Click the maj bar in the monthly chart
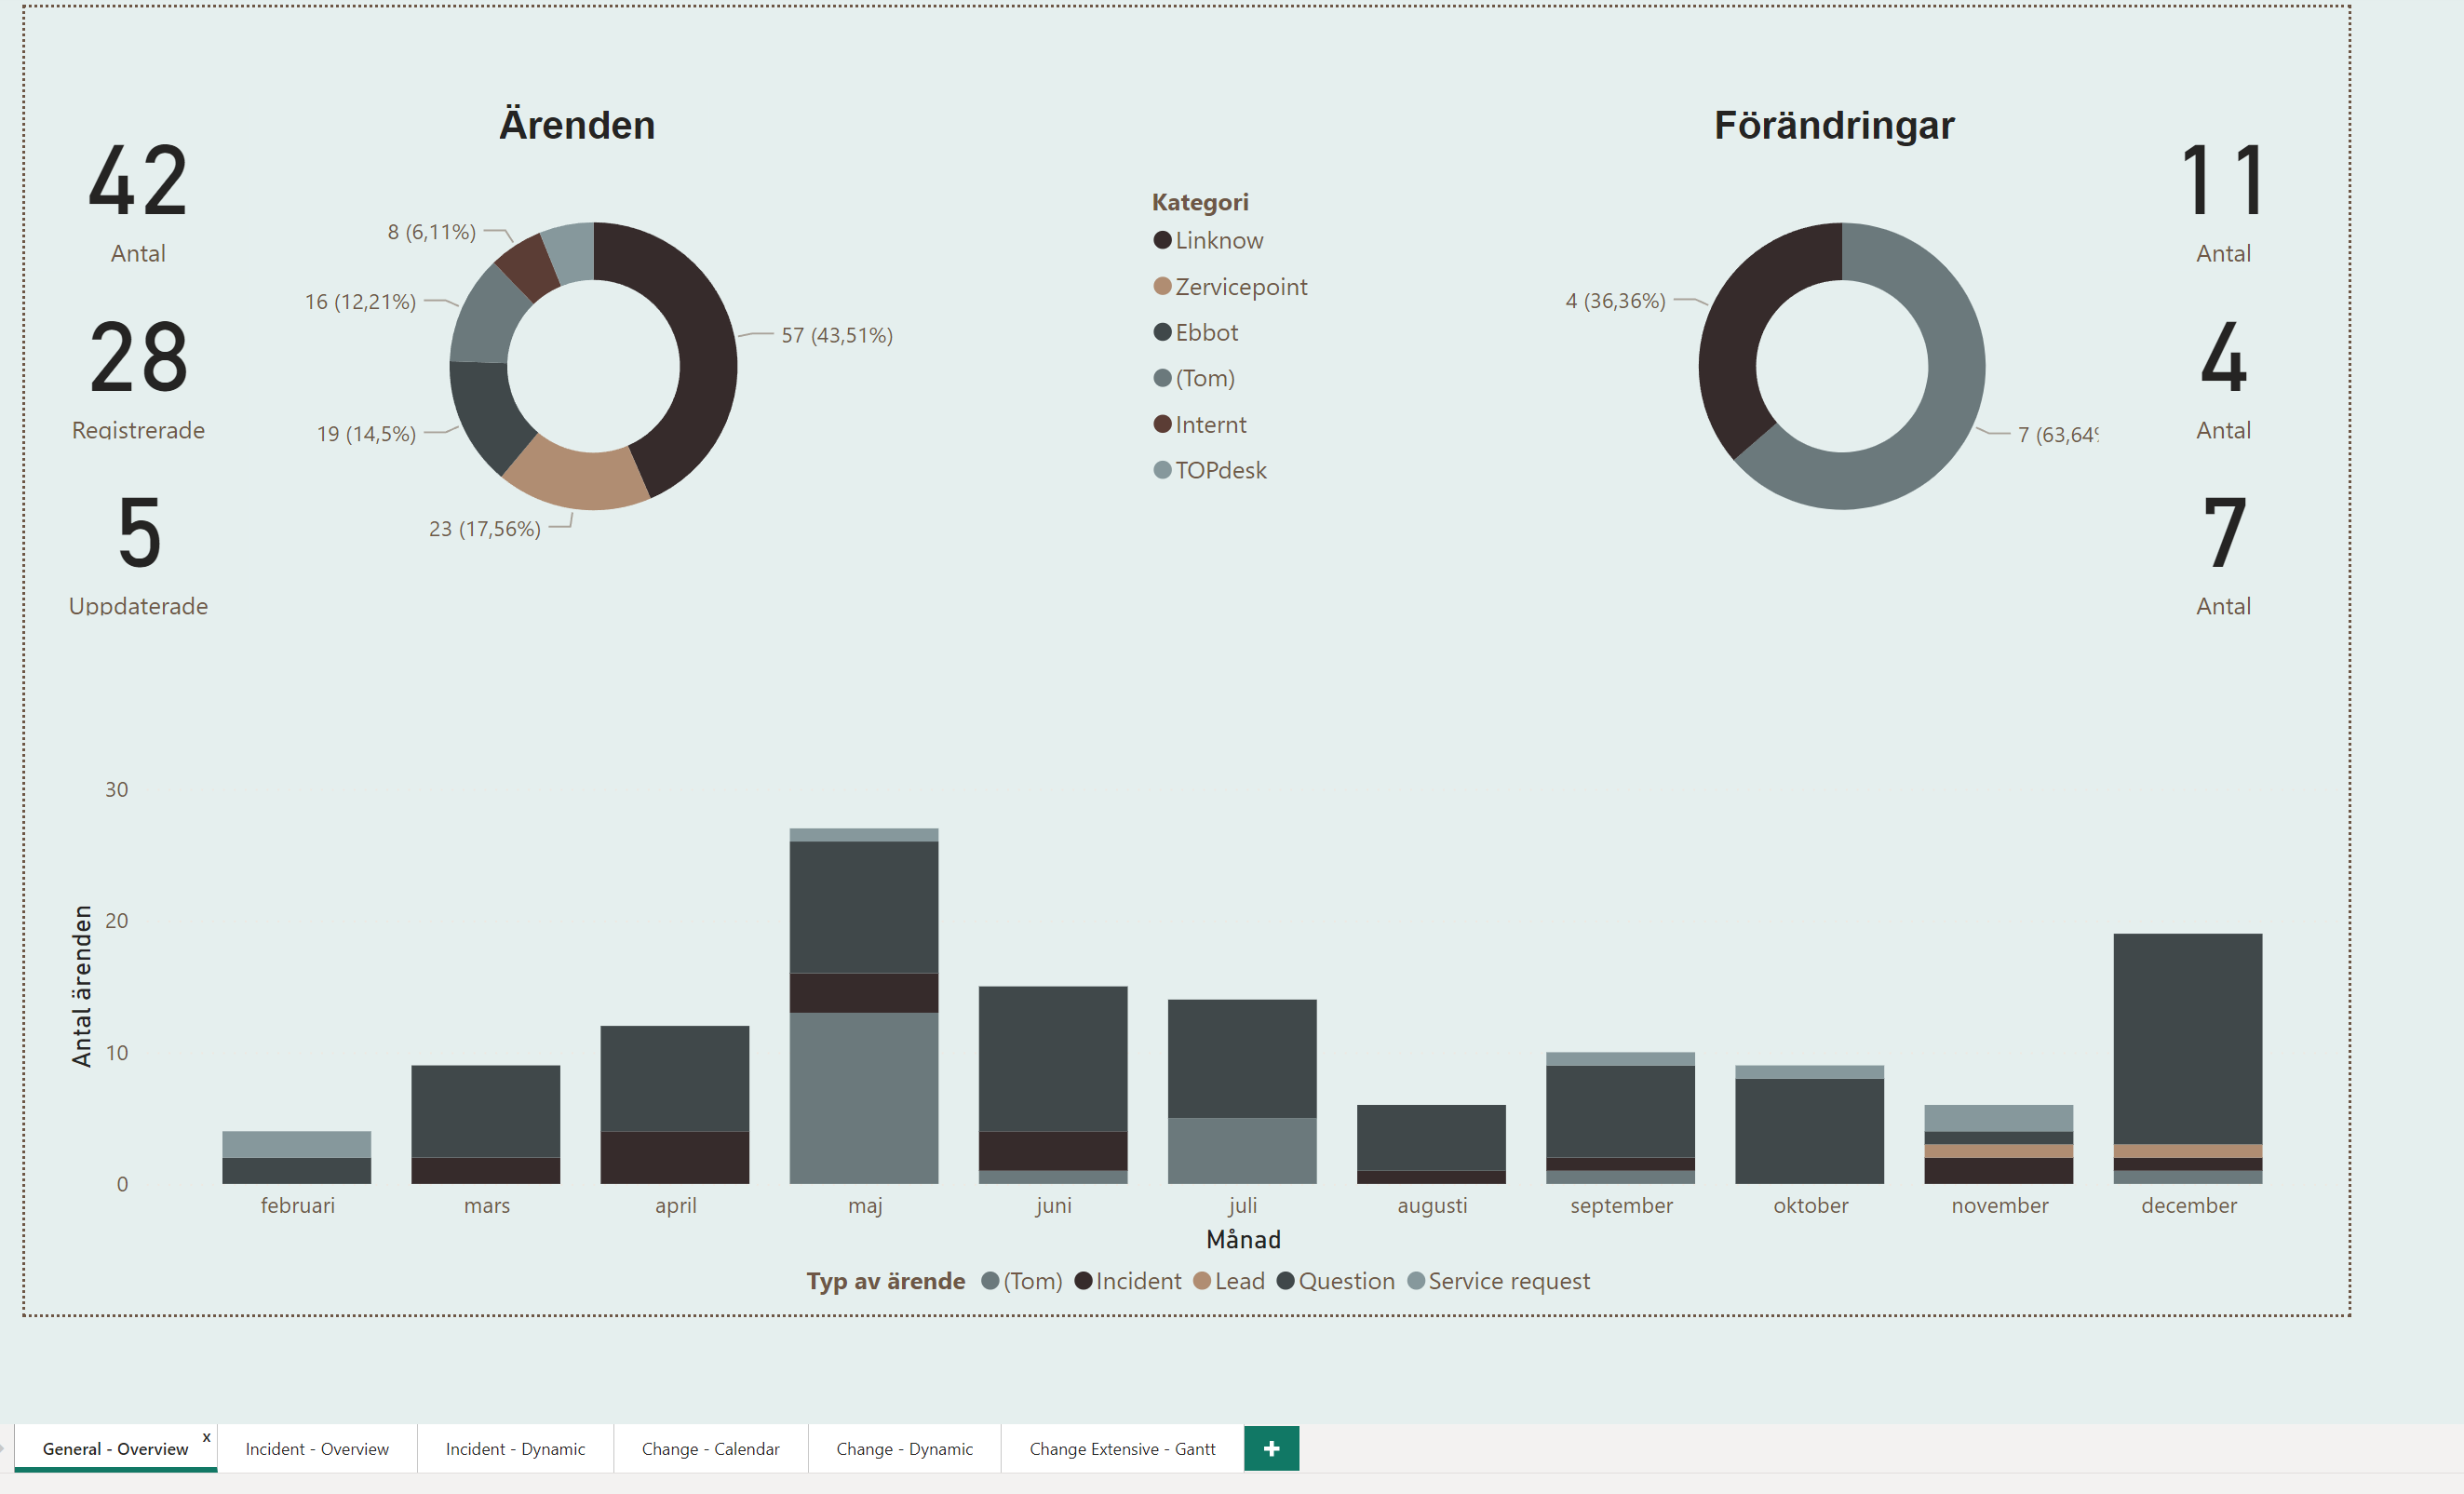The height and width of the screenshot is (1494, 2464). (864, 1000)
